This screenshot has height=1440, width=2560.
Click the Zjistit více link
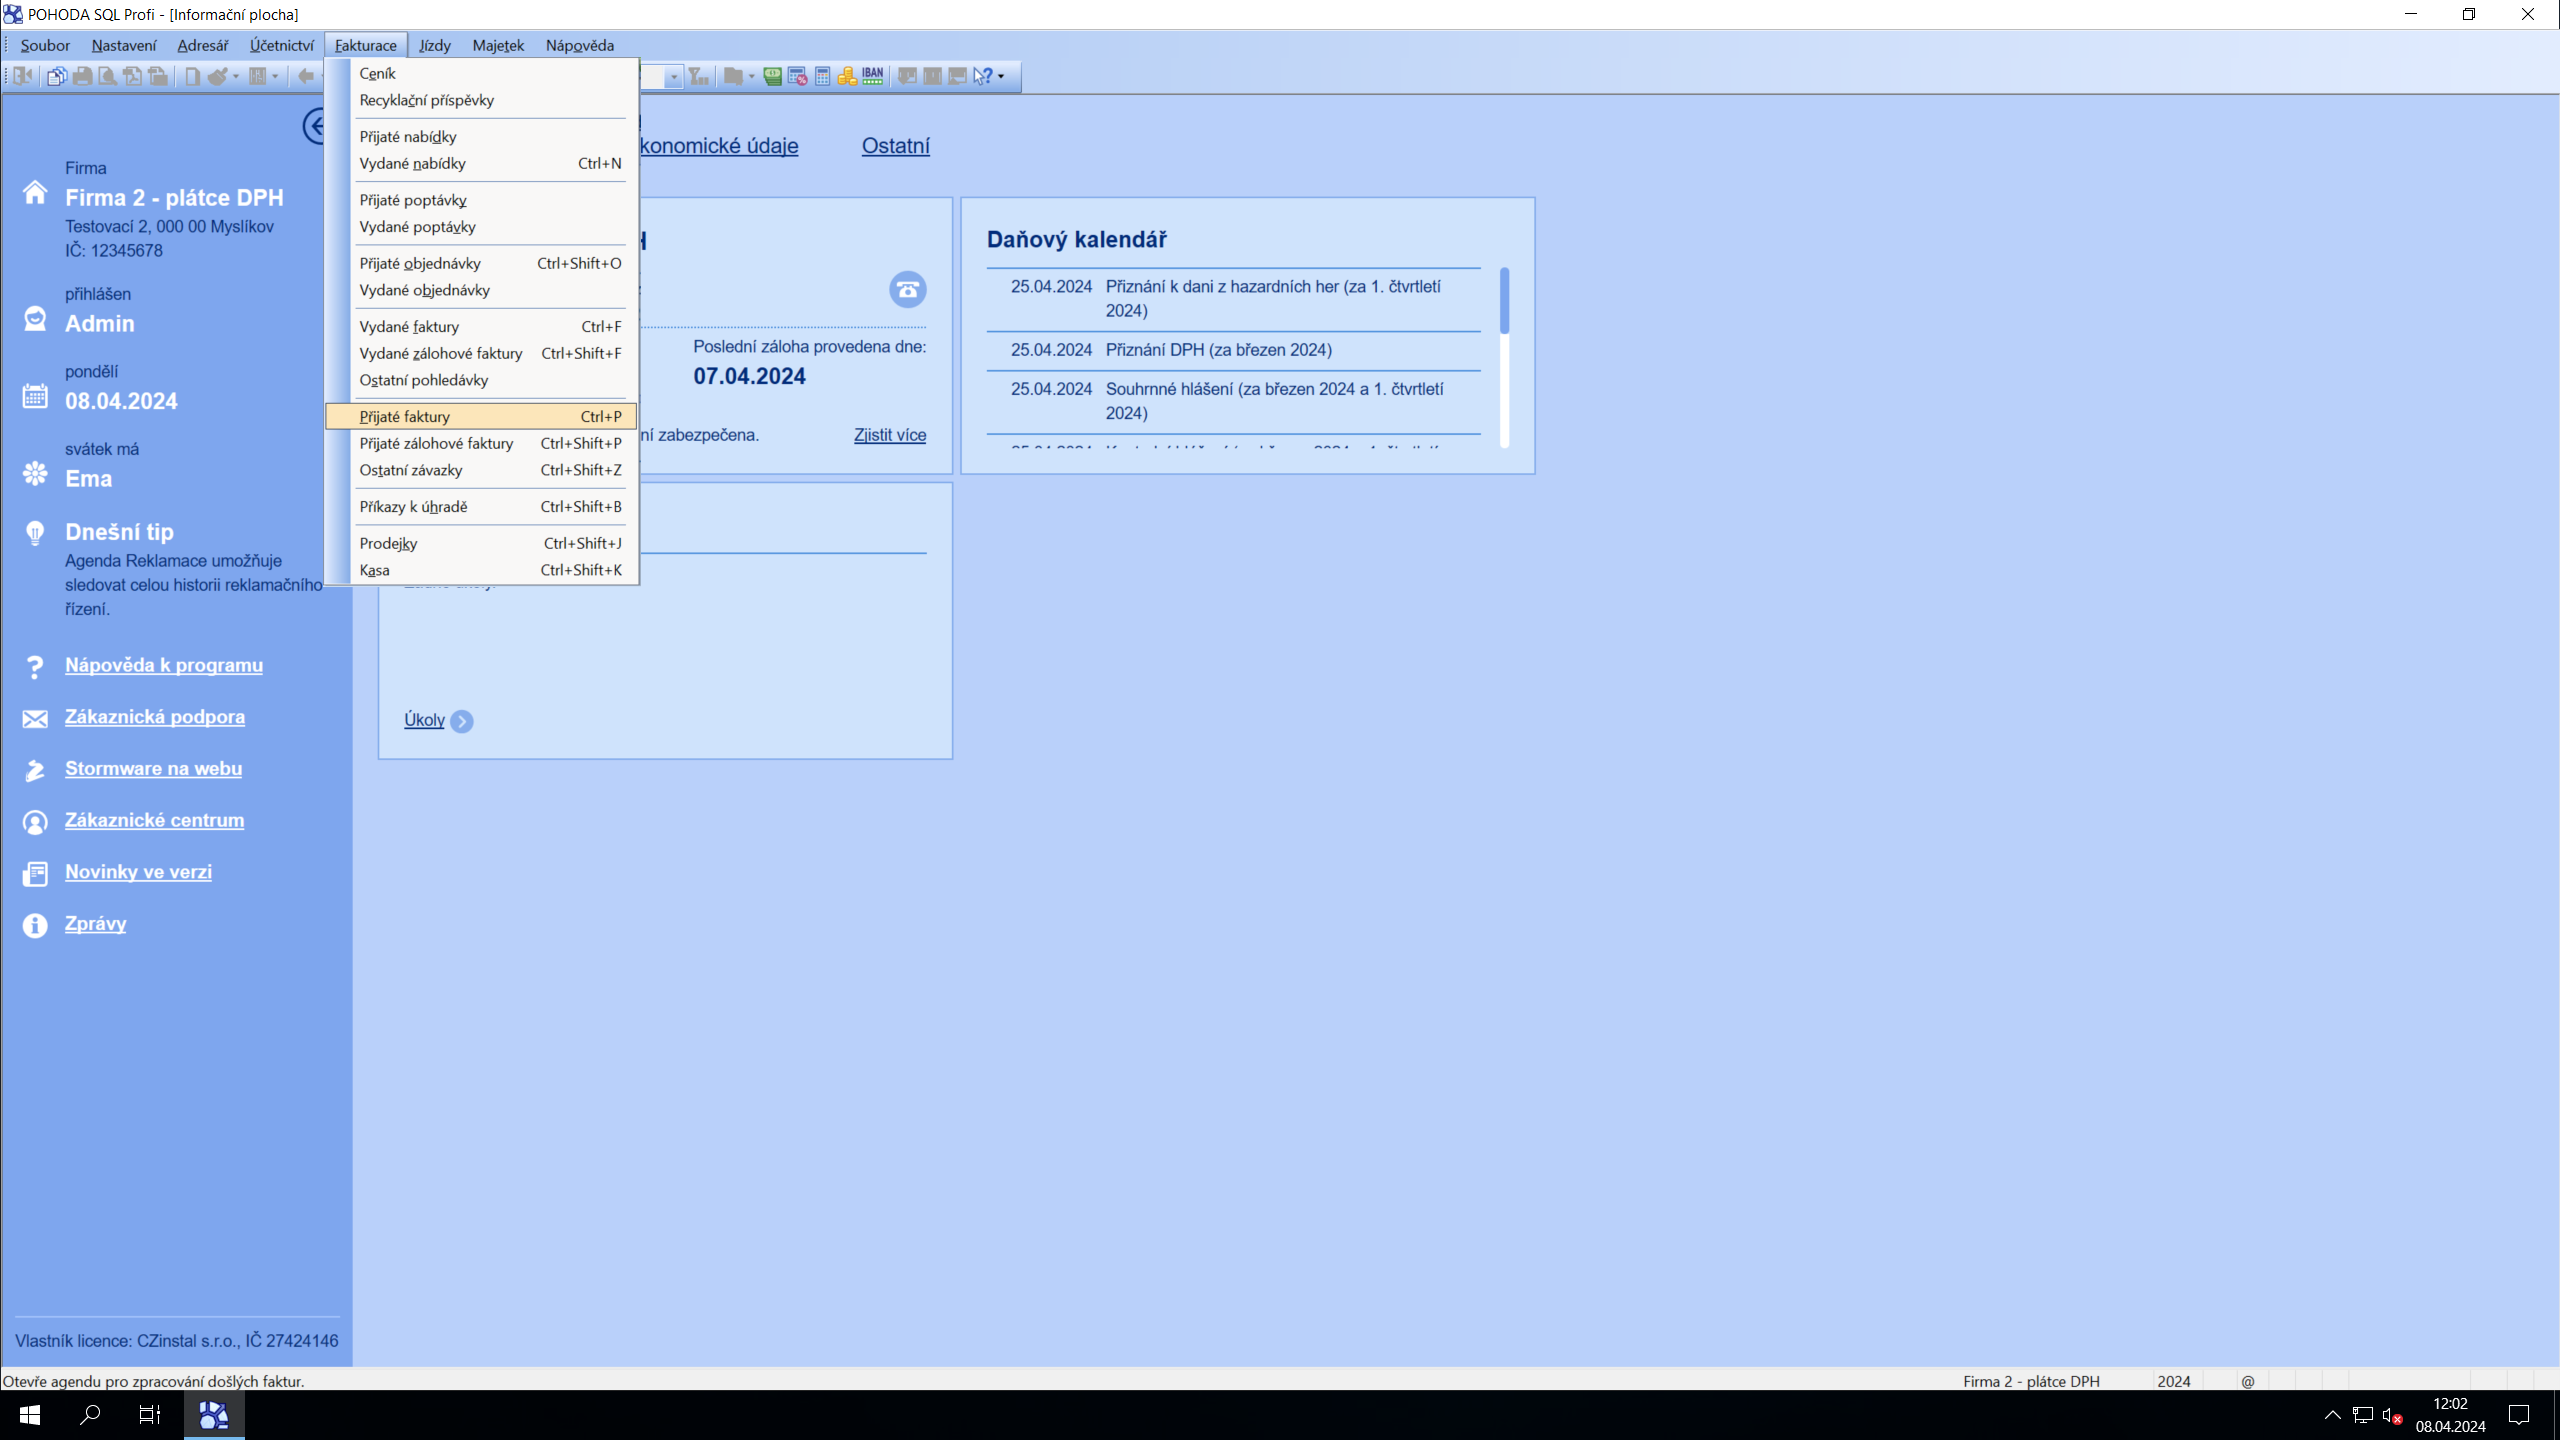coord(889,435)
